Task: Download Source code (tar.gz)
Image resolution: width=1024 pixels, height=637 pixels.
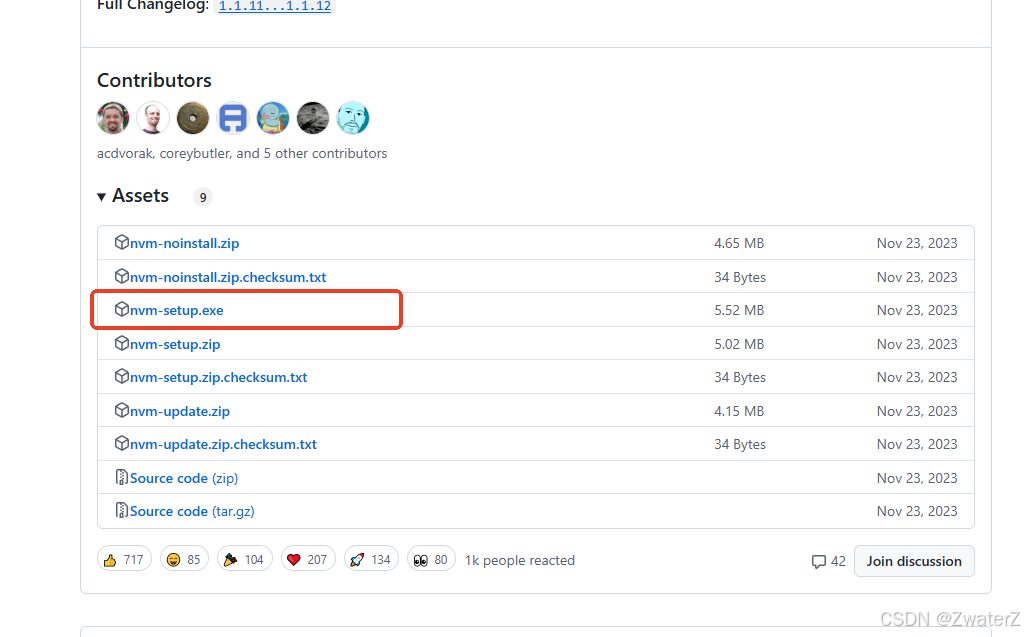Action: (x=192, y=512)
